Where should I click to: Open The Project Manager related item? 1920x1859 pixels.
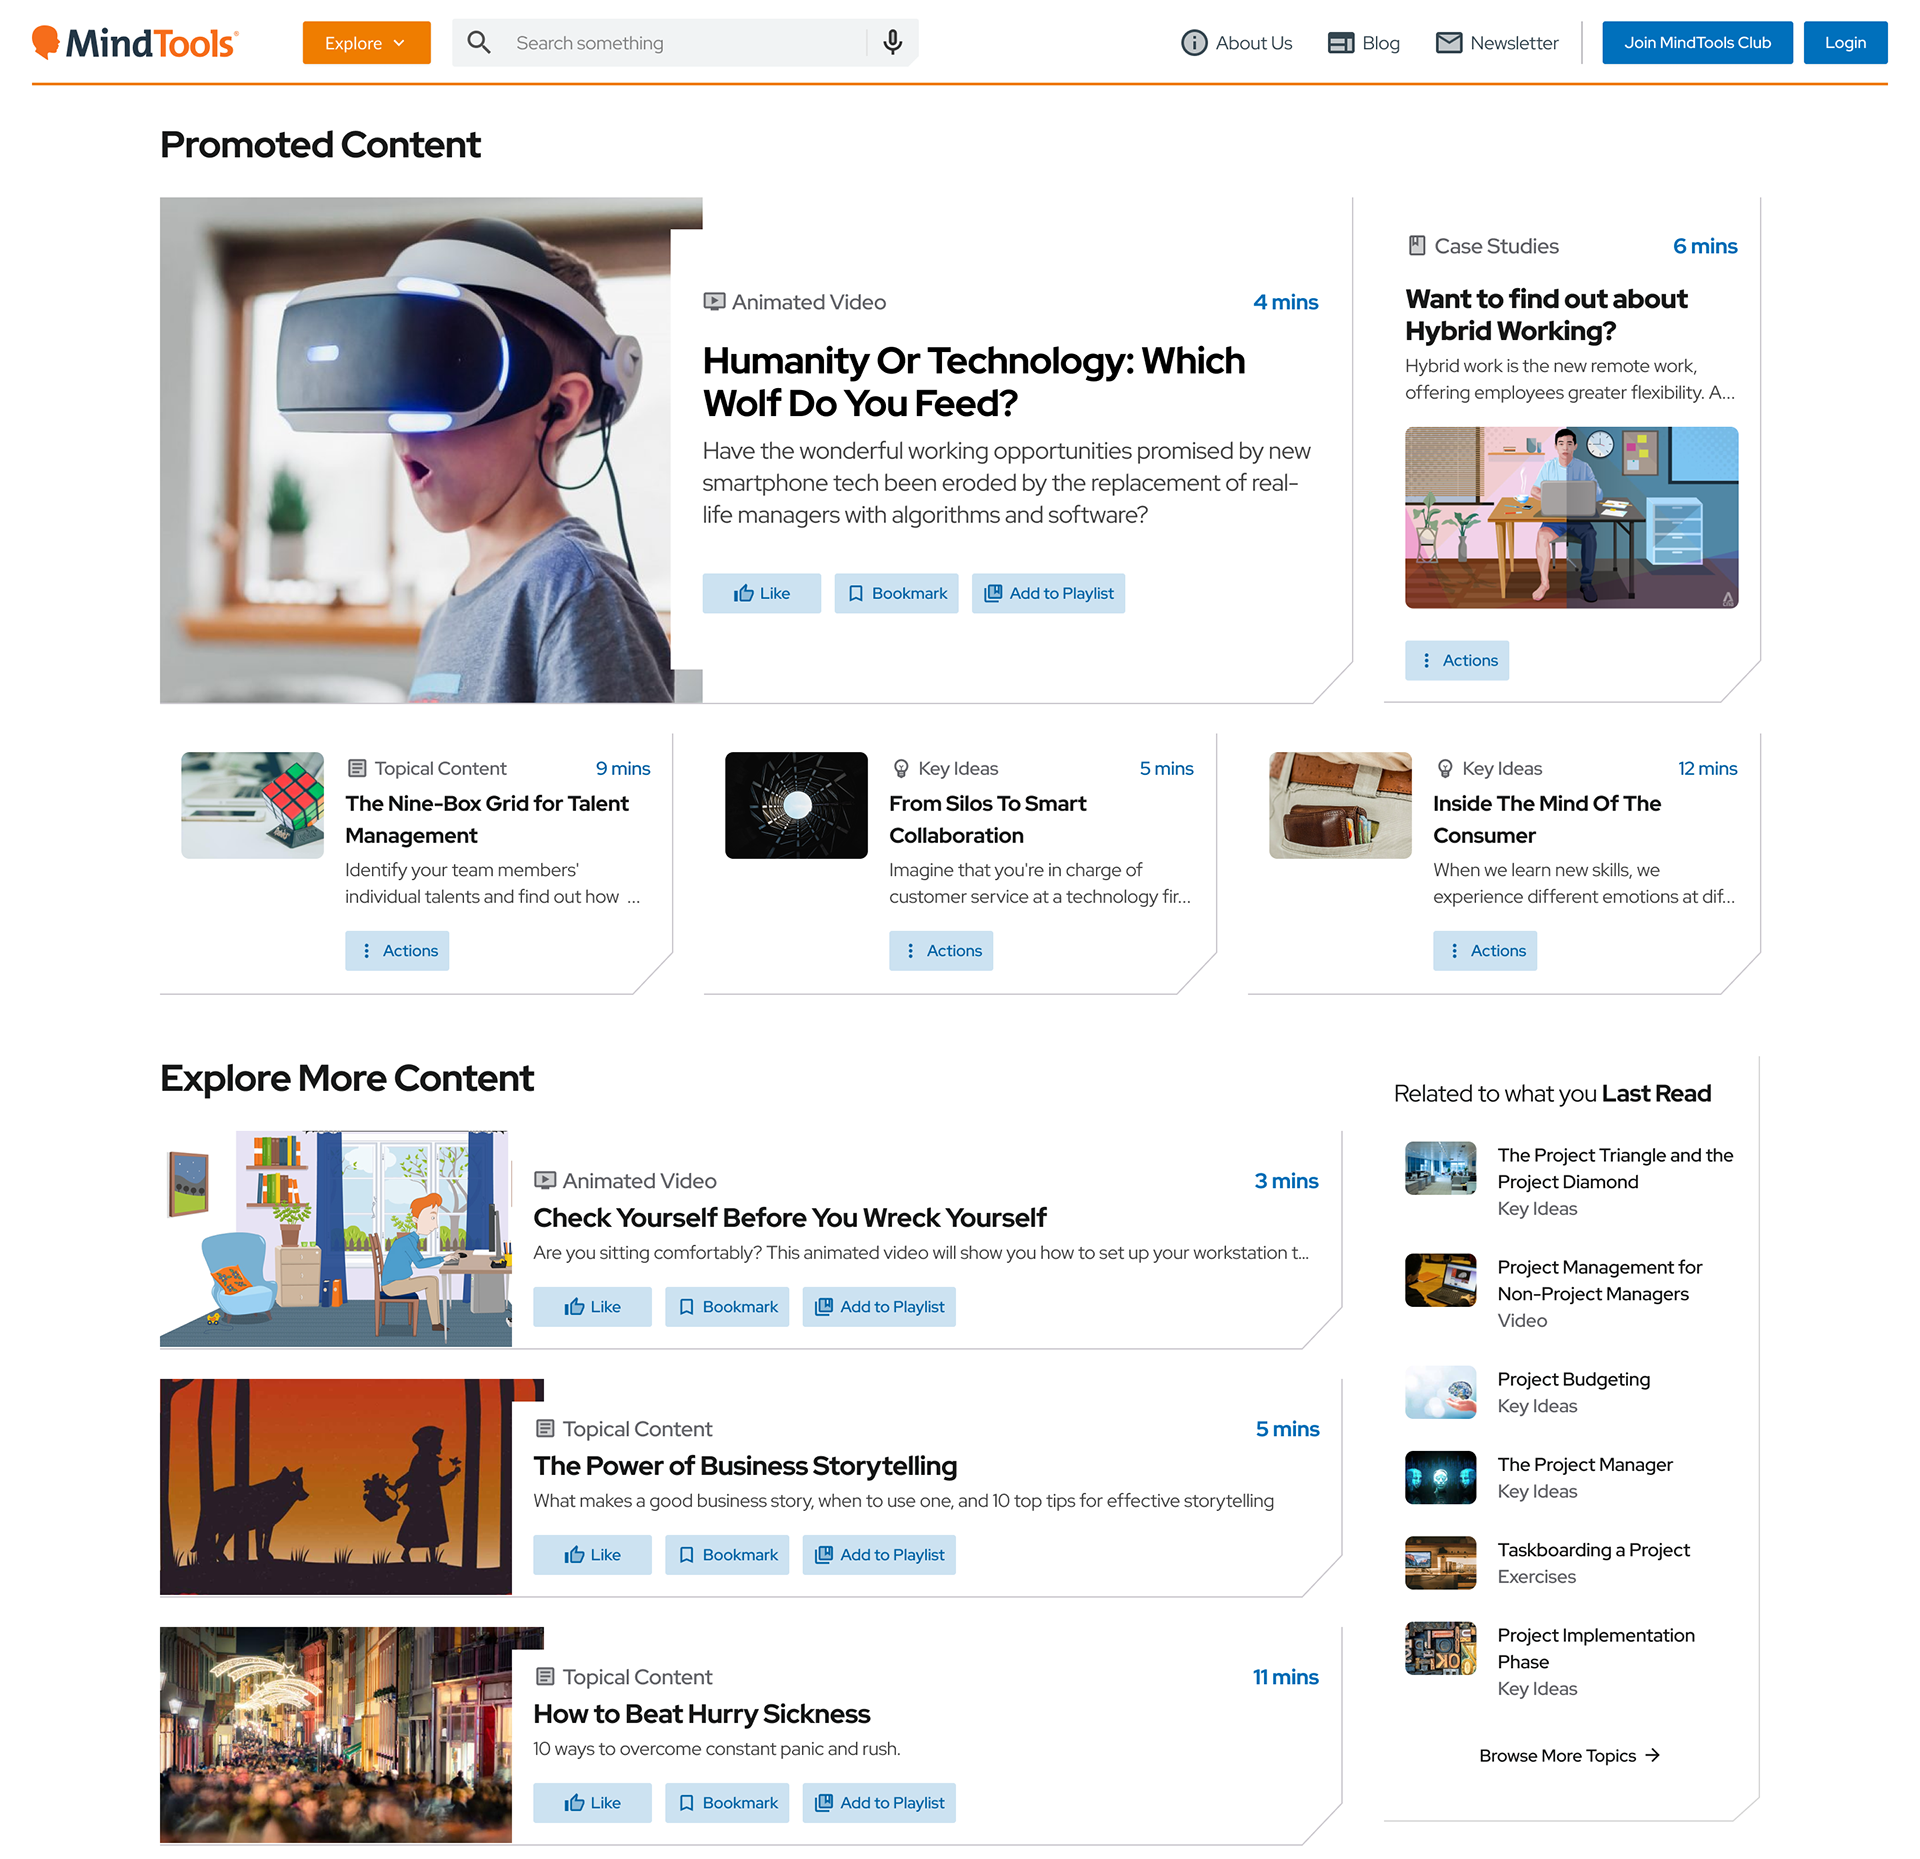pyautogui.click(x=1585, y=1464)
